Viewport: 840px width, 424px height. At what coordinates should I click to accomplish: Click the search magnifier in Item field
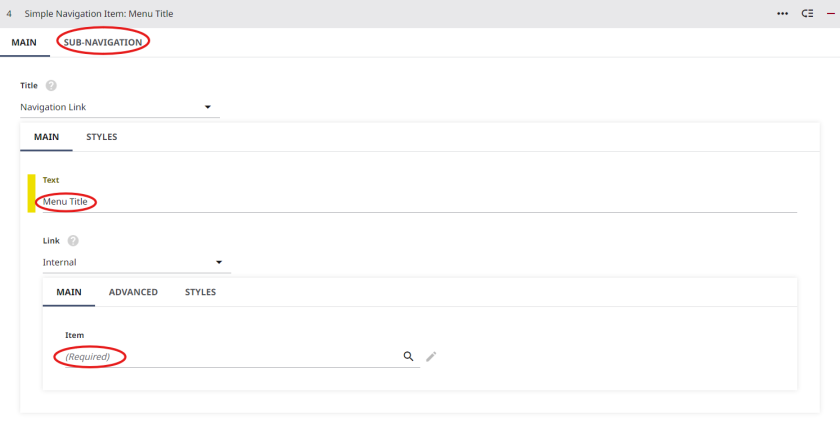408,356
